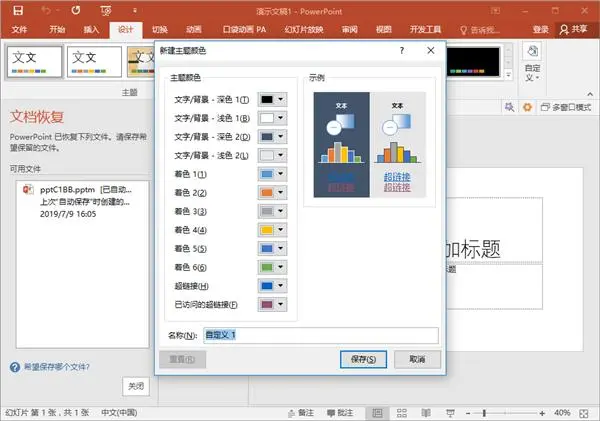Screen dimensions: 600x421
Task: Start Slide Show from status bar icon
Action: coord(450,413)
